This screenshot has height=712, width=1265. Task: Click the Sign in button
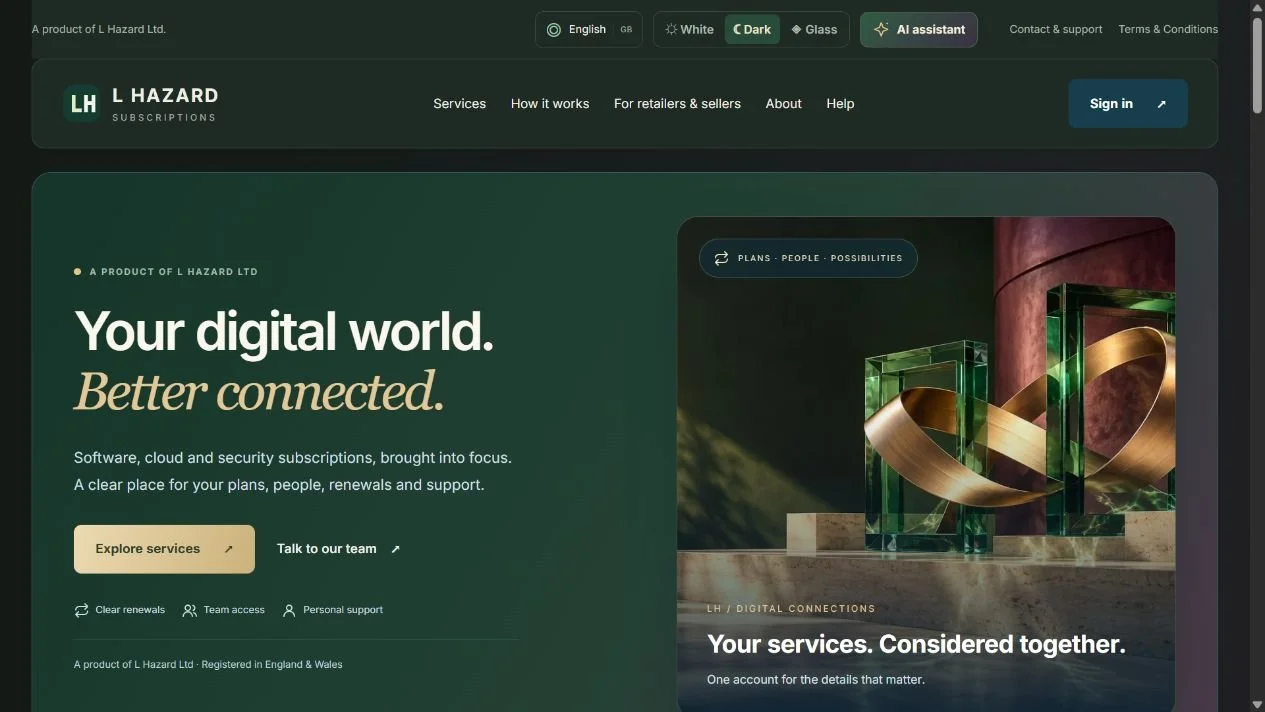pyautogui.click(x=1128, y=104)
